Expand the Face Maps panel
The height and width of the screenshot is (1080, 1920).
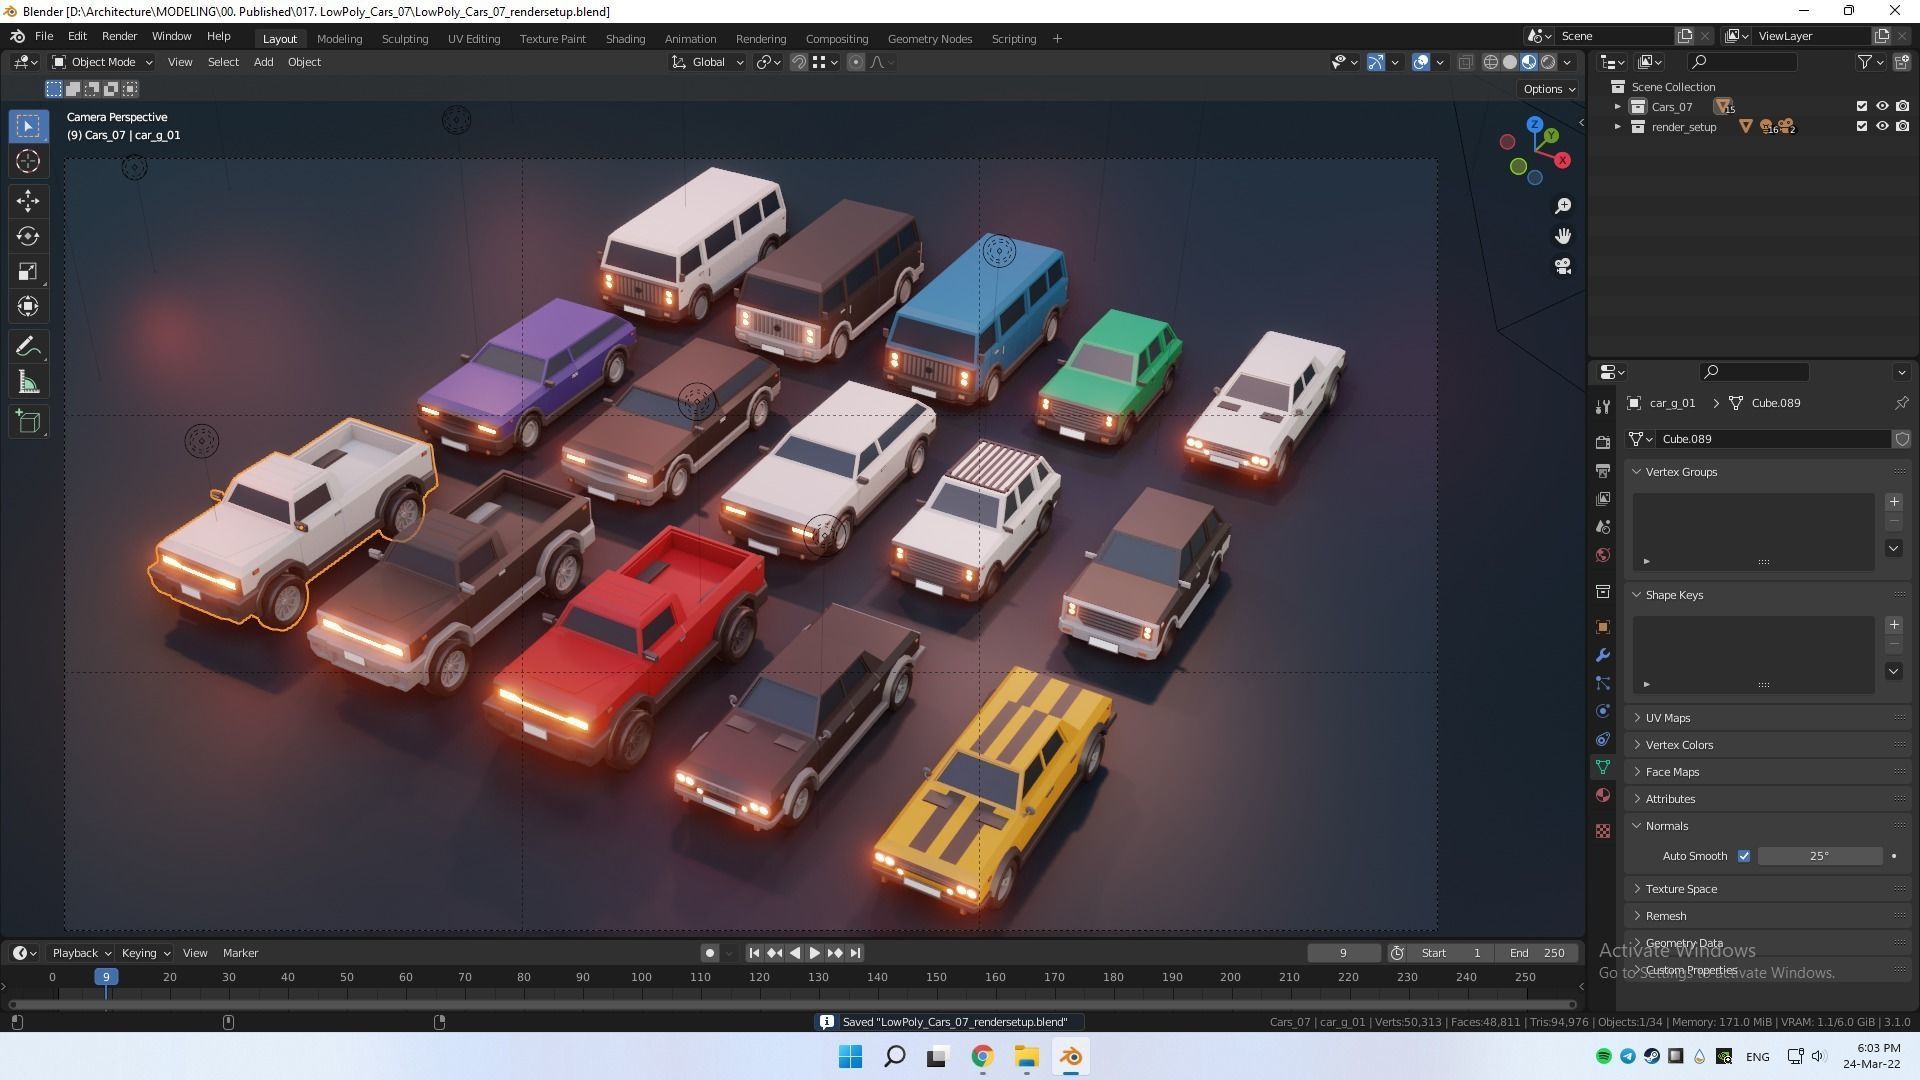1768,772
